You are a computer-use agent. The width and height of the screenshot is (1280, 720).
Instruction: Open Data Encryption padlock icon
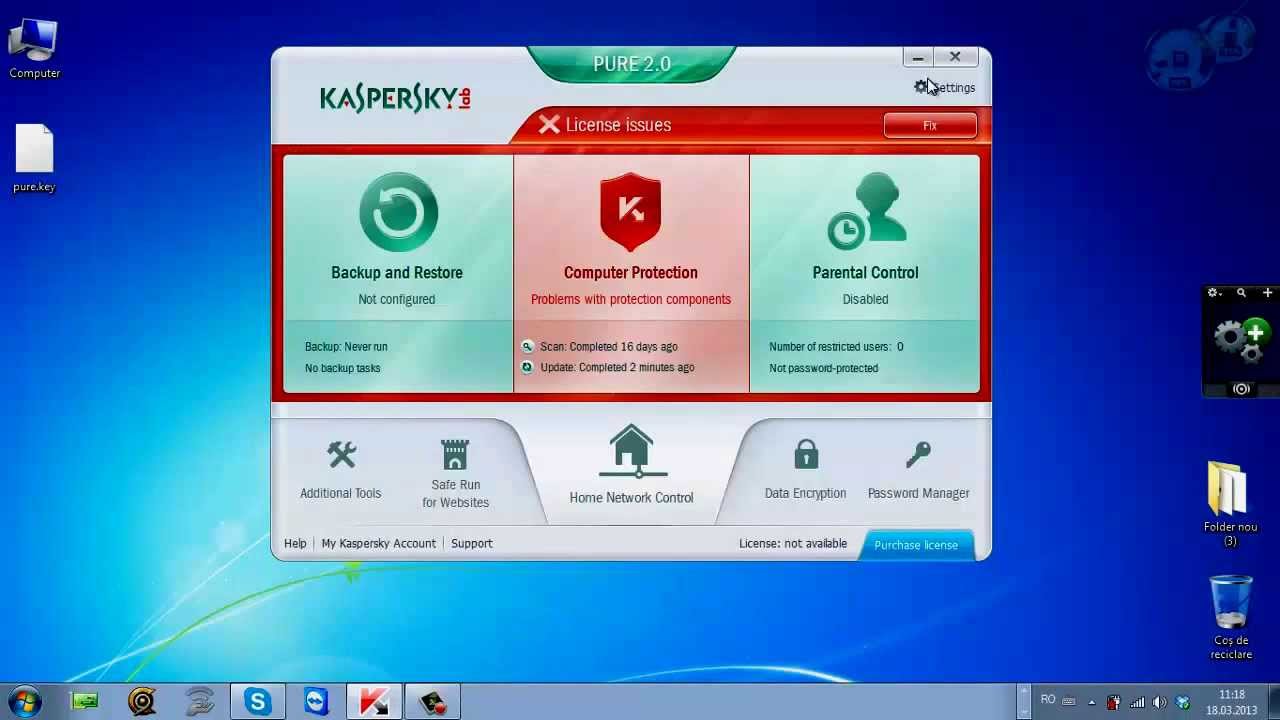point(806,454)
